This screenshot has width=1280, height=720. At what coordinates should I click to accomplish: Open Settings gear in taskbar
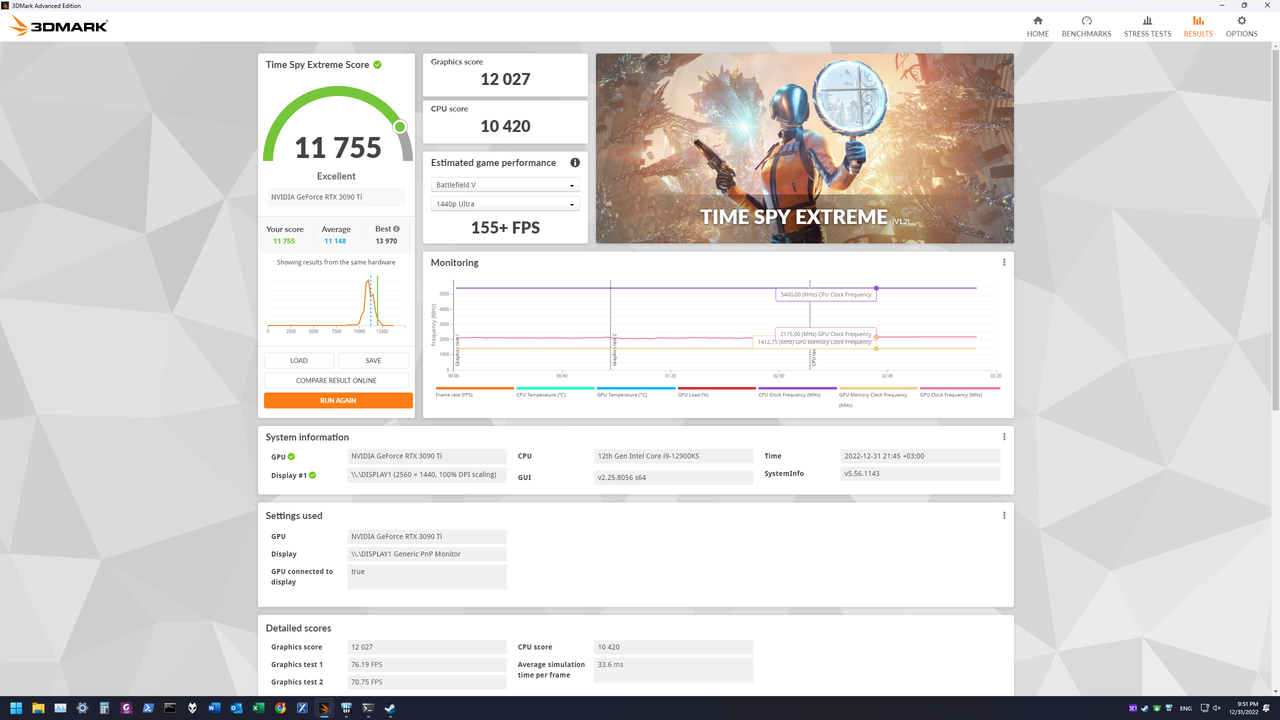pos(82,708)
